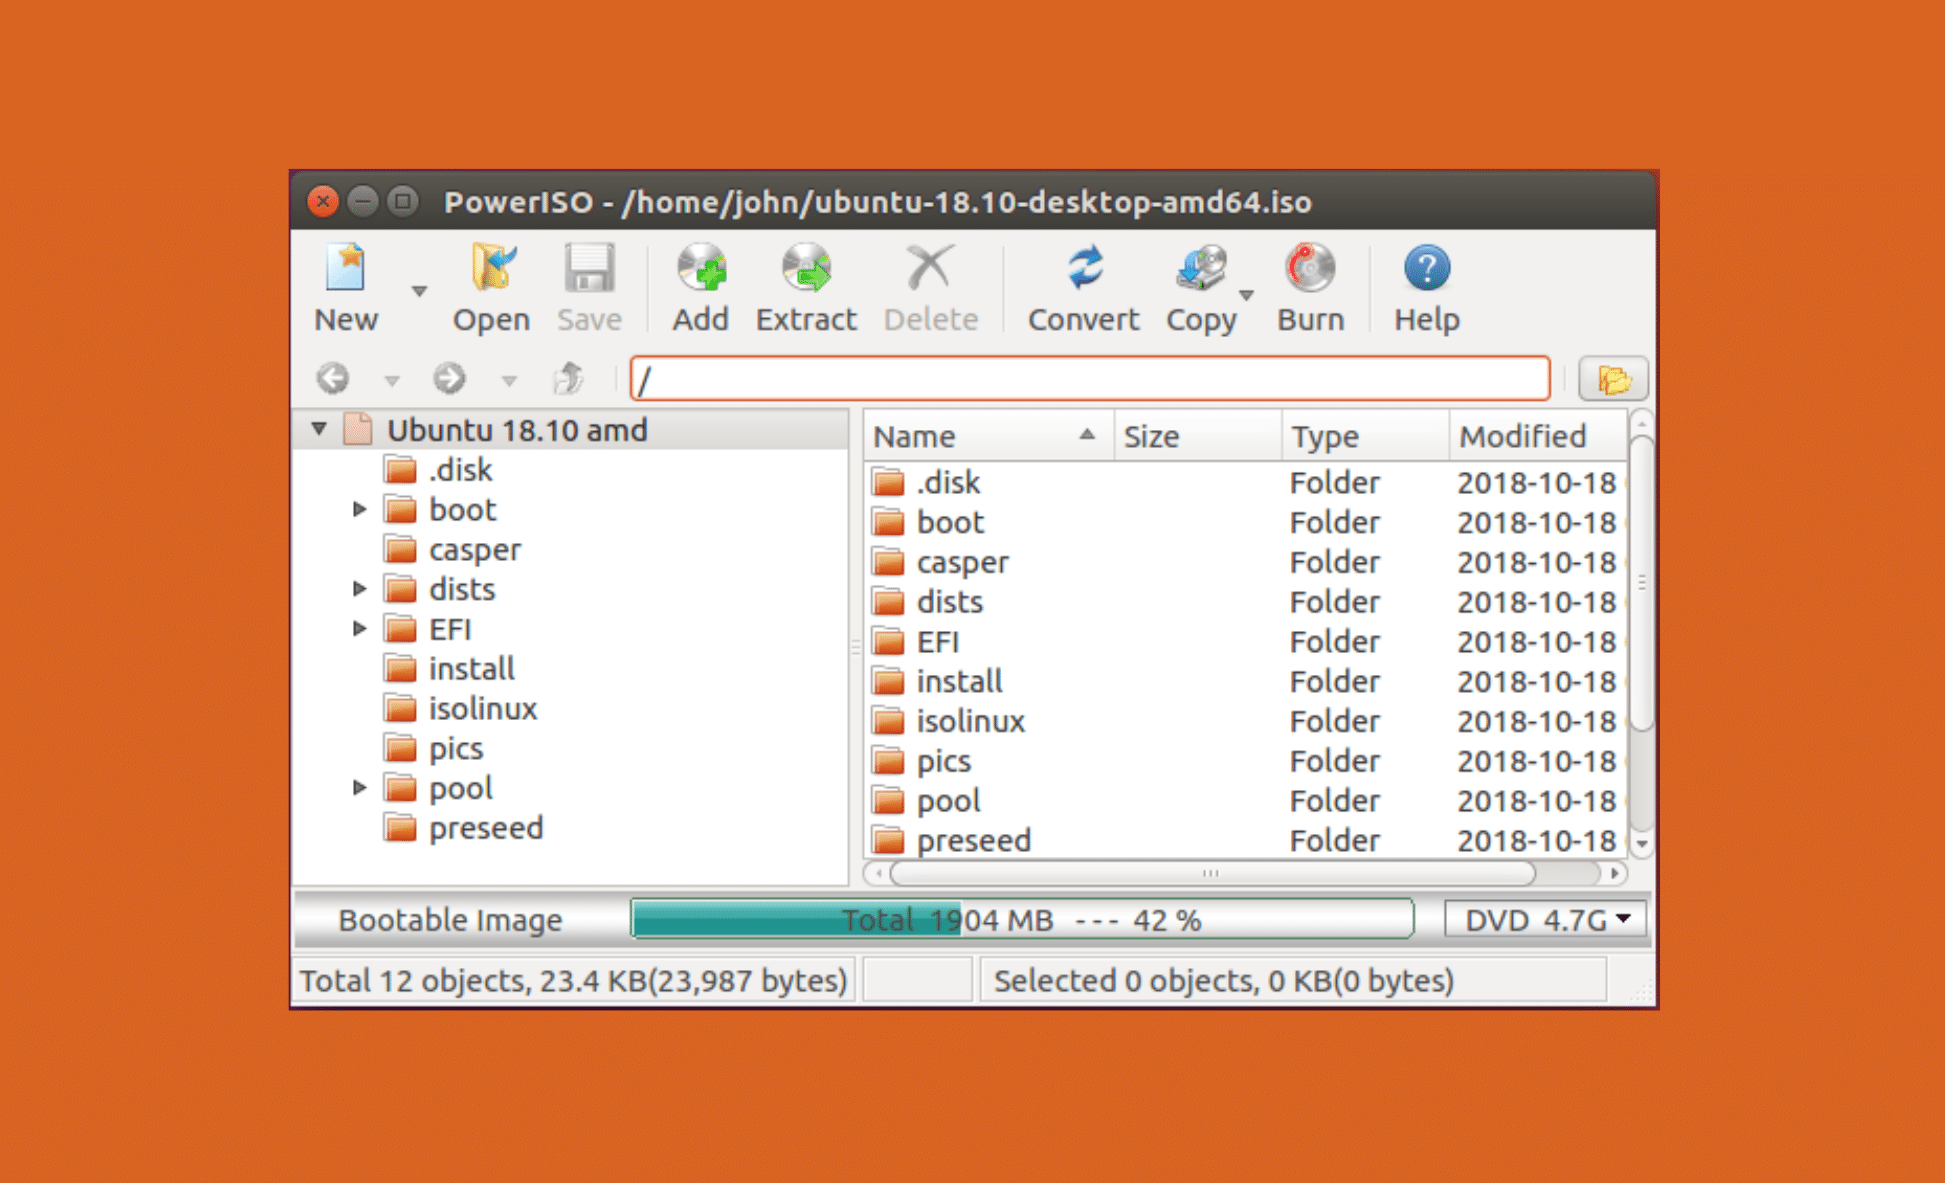Collapse the Ubuntu 18.10 amd tree root
Viewport: 1945px width, 1183px height.
319,429
